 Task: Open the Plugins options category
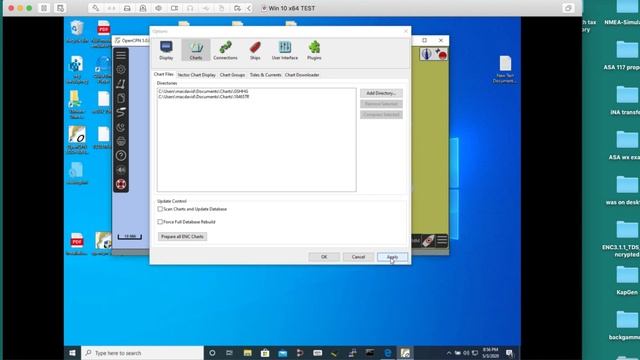314,50
